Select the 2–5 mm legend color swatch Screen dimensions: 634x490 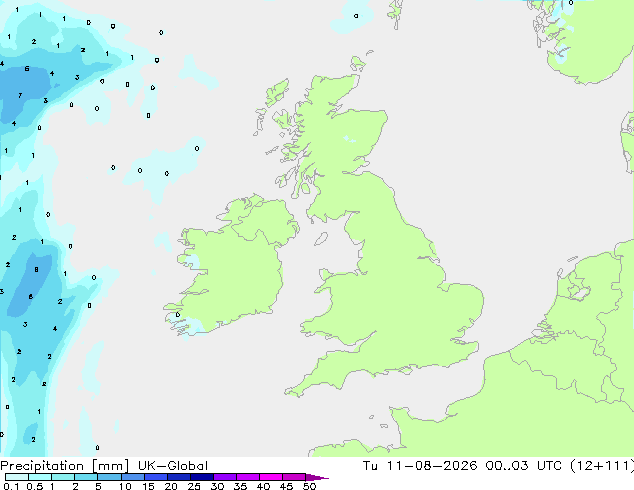coord(86,477)
